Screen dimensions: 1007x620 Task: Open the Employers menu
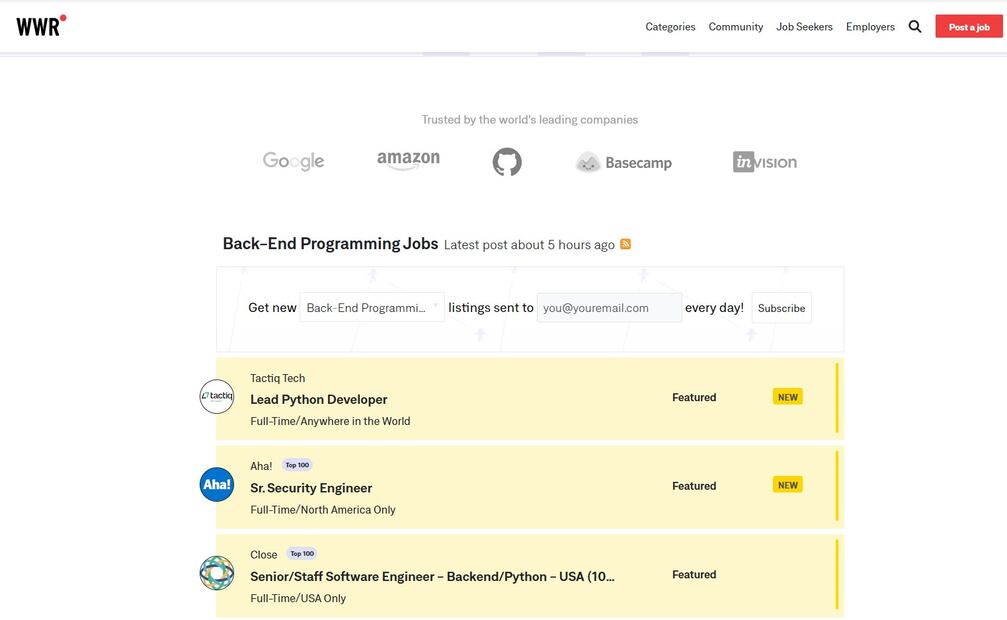[870, 27]
